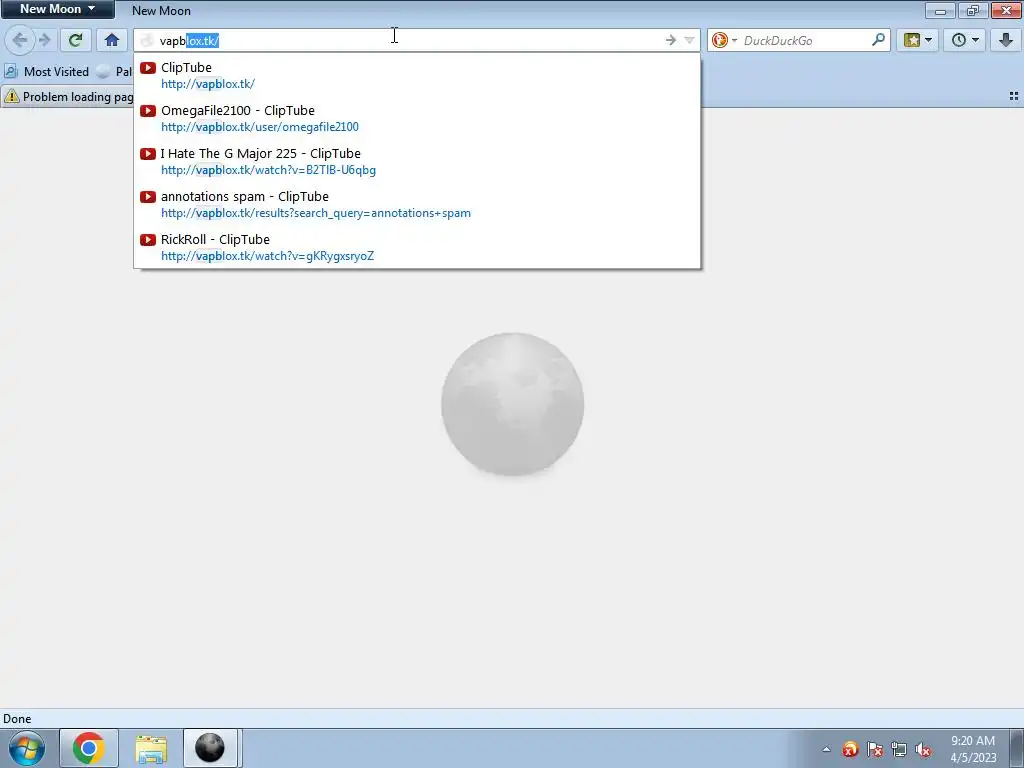Viewport: 1024px width, 768px height.
Task: Click the network status tray icon
Action: [x=899, y=749]
